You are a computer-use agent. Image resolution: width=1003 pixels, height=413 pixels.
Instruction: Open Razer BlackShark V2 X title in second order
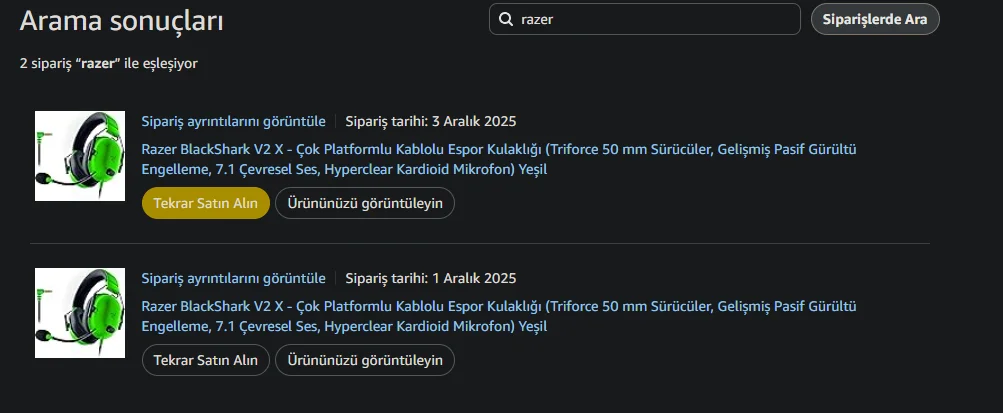(x=499, y=316)
